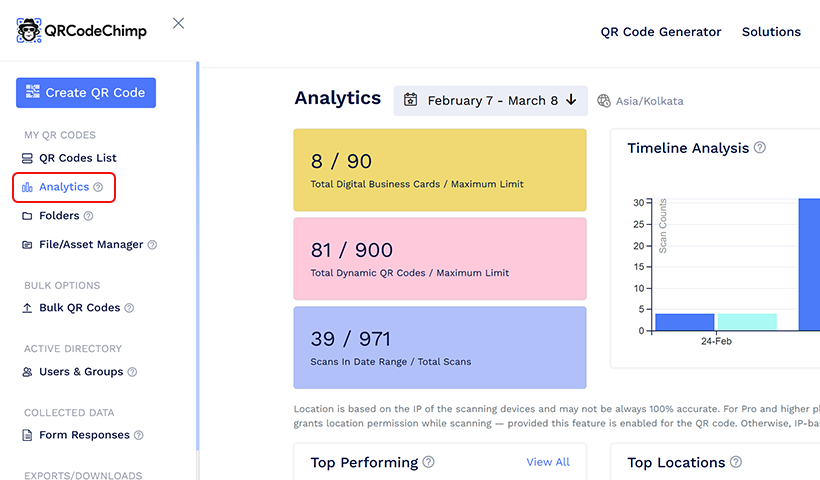Open the Analytics sidebar item
Viewport: 820px width, 480px height.
[x=63, y=187]
